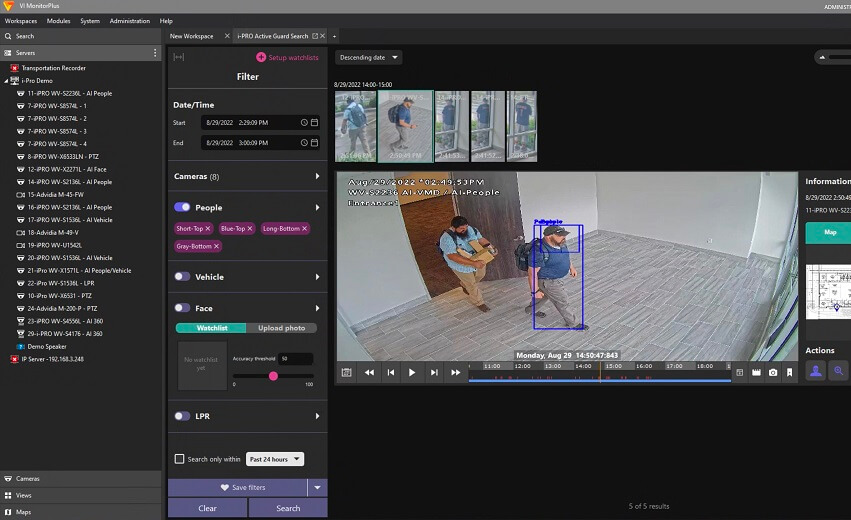This screenshot has width=851, height=520.
Task: Switch to the New Workspace tab
Action: pos(191,36)
